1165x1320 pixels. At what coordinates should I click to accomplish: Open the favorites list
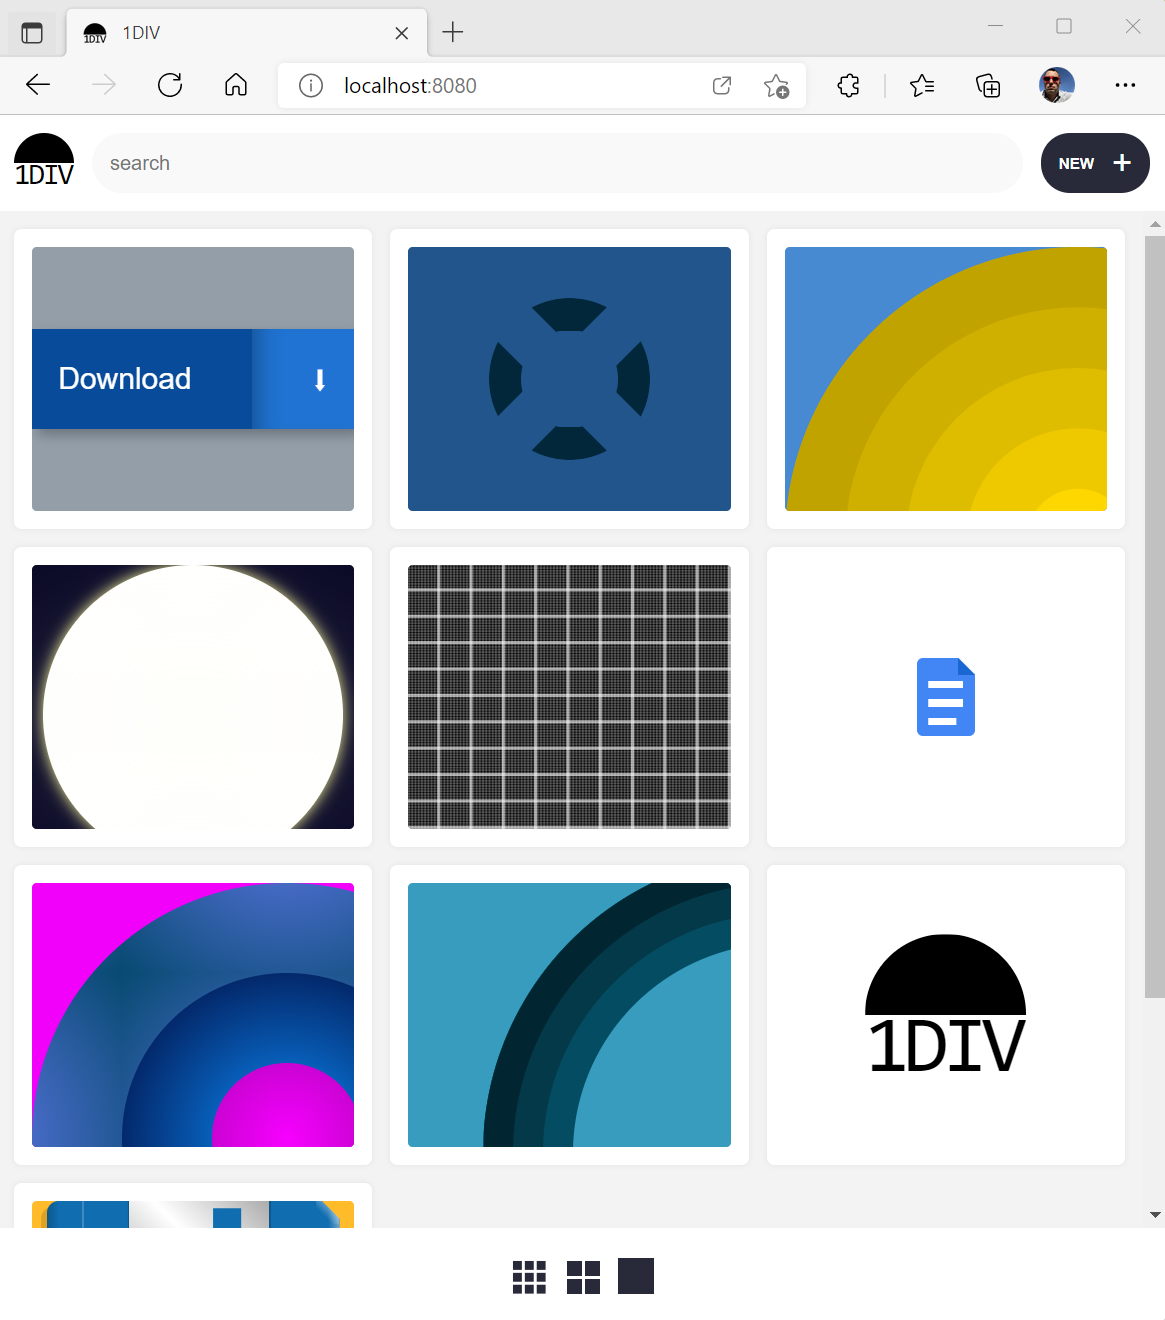tap(922, 86)
